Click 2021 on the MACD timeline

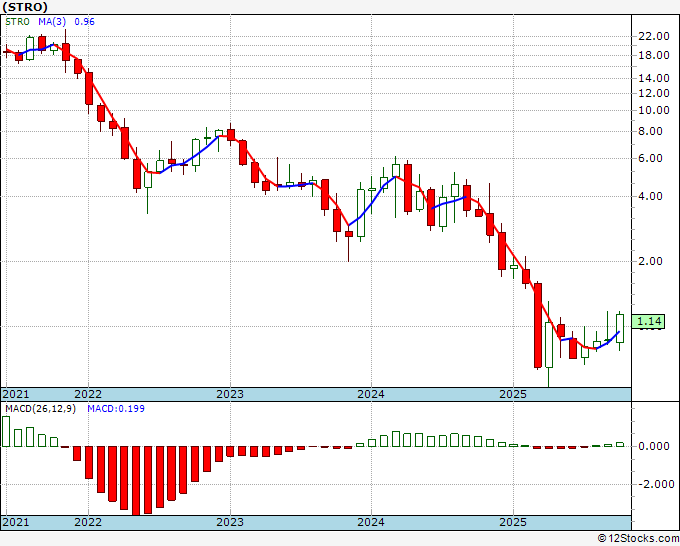click(16, 522)
